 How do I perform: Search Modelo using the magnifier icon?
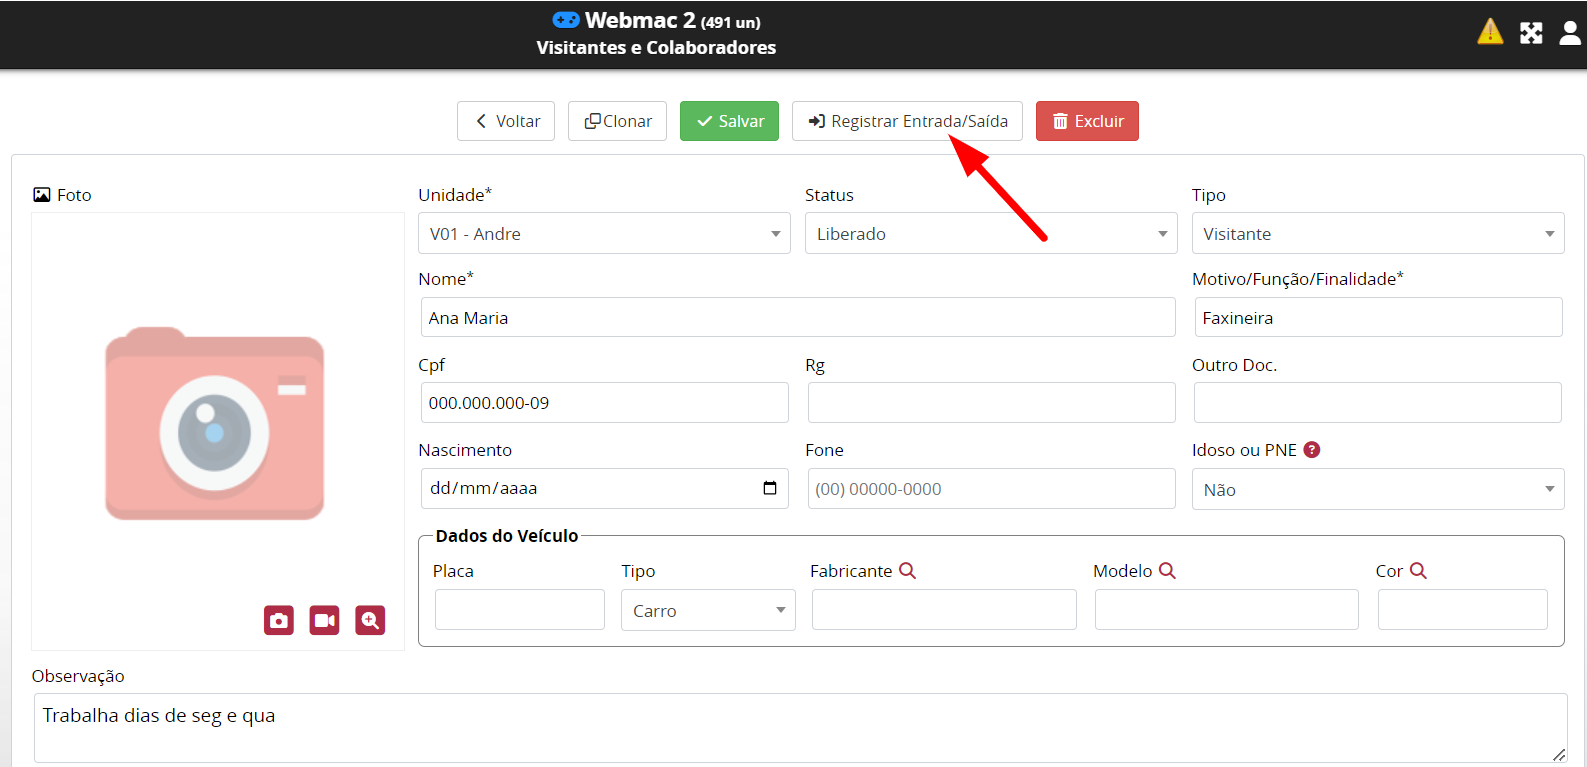click(1167, 570)
